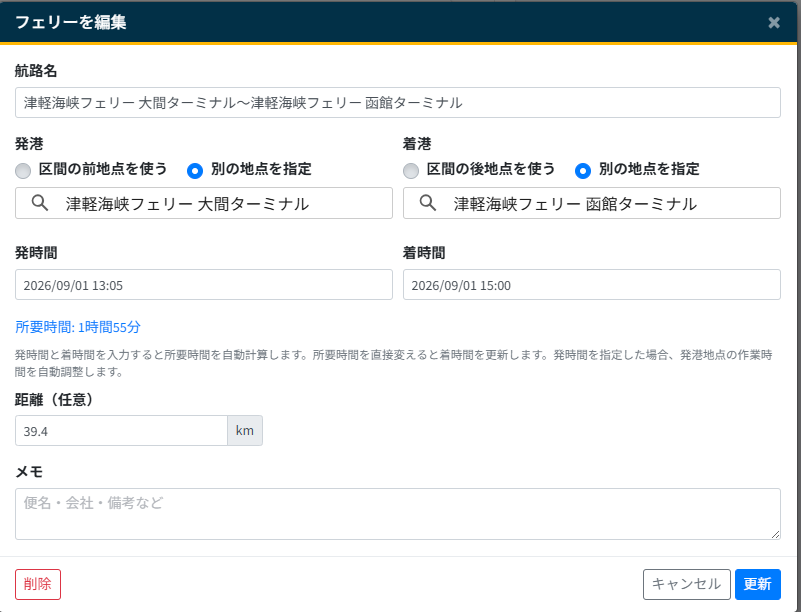801x612 pixels.
Task: Click departure port field 大間ターミナル
Action: [x=204, y=203]
